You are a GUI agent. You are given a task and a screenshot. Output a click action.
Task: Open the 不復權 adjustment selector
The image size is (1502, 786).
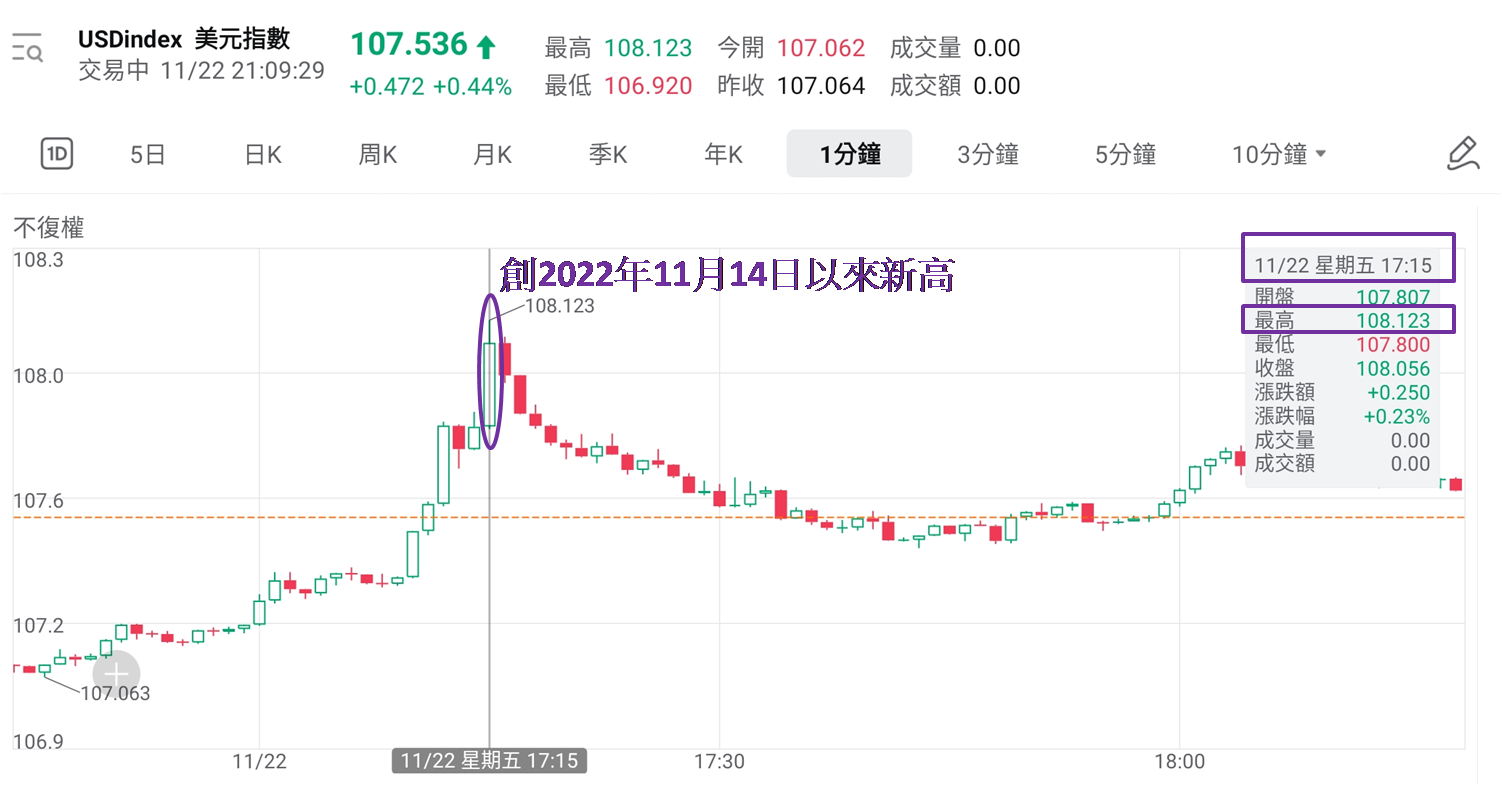49,228
